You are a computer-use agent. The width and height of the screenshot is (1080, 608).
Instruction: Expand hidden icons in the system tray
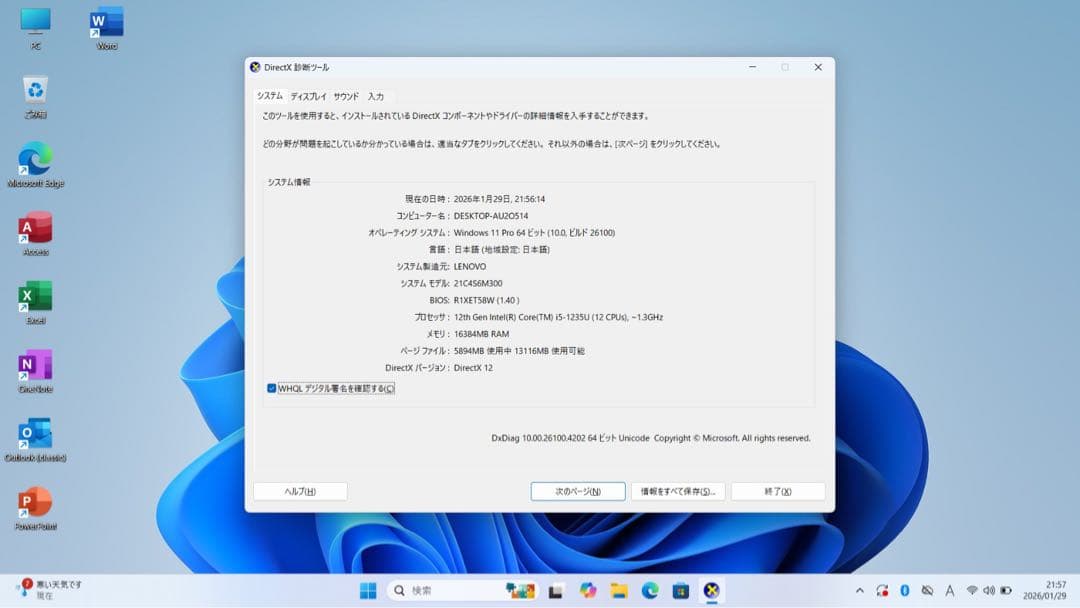click(861, 590)
